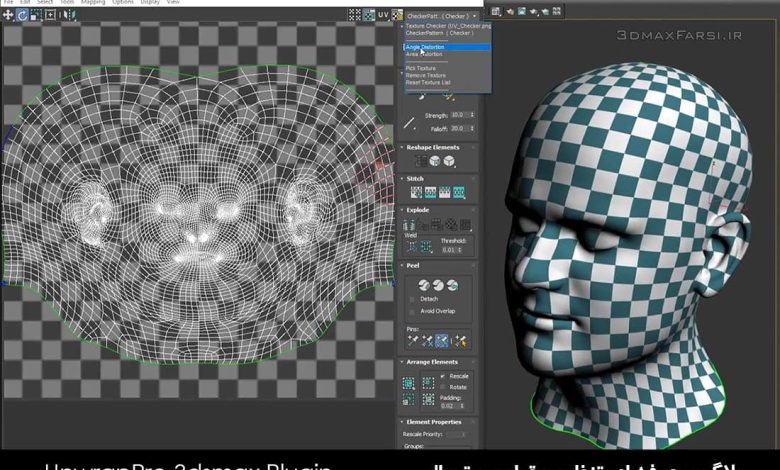Open the Mapping menu
The image size is (780, 470).
pos(95,2)
